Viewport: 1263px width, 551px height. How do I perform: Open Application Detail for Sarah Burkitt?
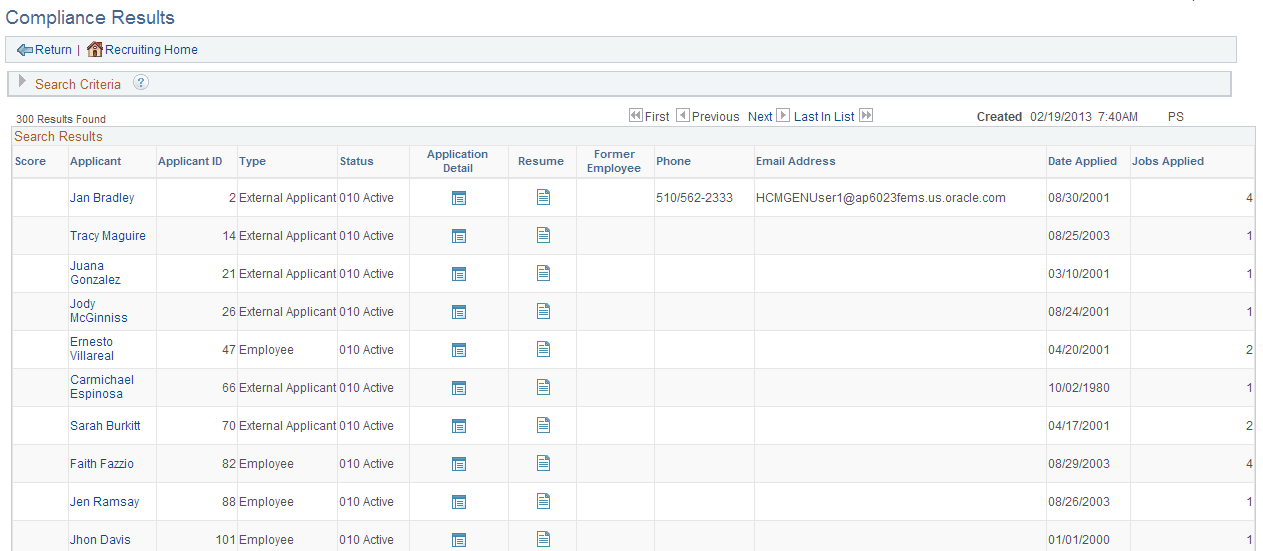coord(459,426)
